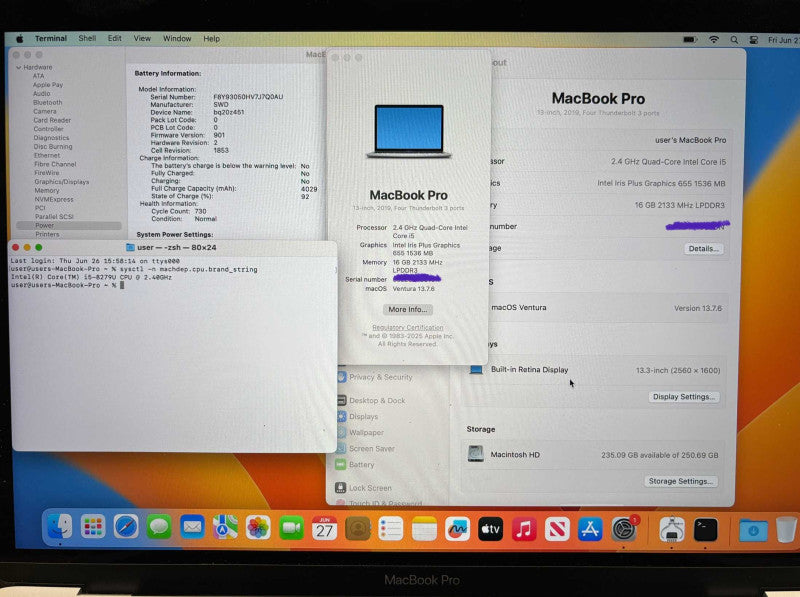The width and height of the screenshot is (800, 597).
Task: Open Apple TV from the Dock
Action: click(490, 530)
